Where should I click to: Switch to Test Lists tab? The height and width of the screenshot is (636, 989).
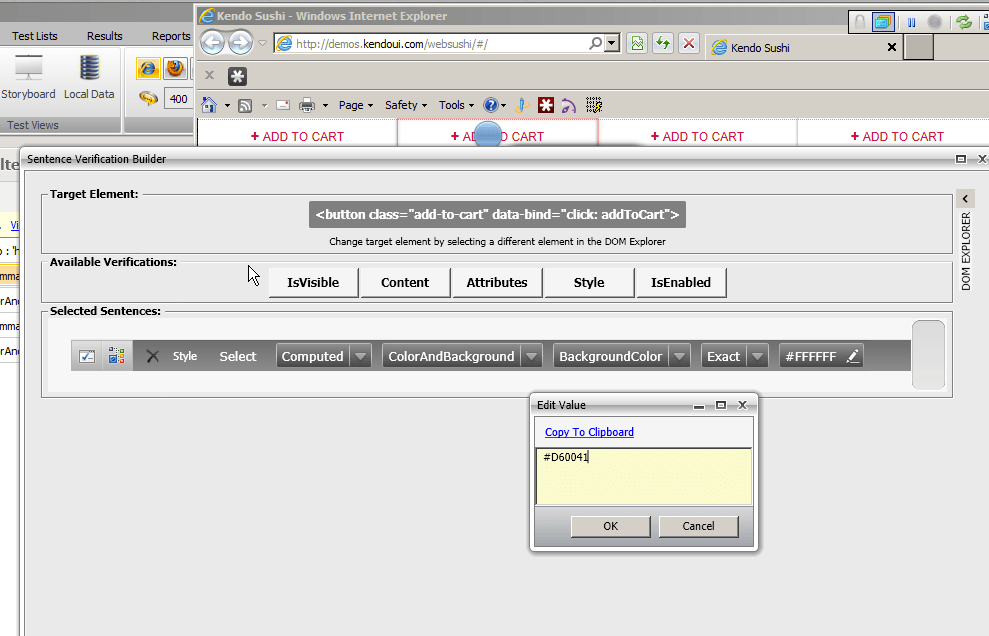coord(35,36)
